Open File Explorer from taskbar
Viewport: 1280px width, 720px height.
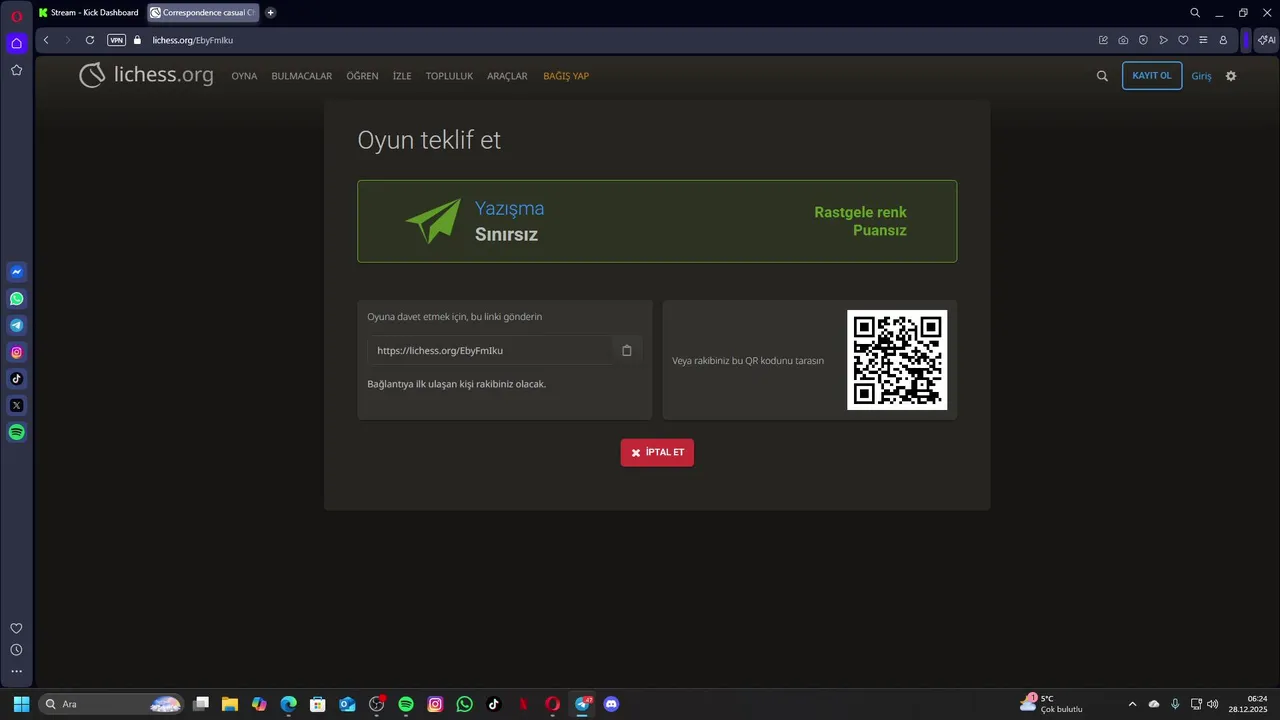230,704
